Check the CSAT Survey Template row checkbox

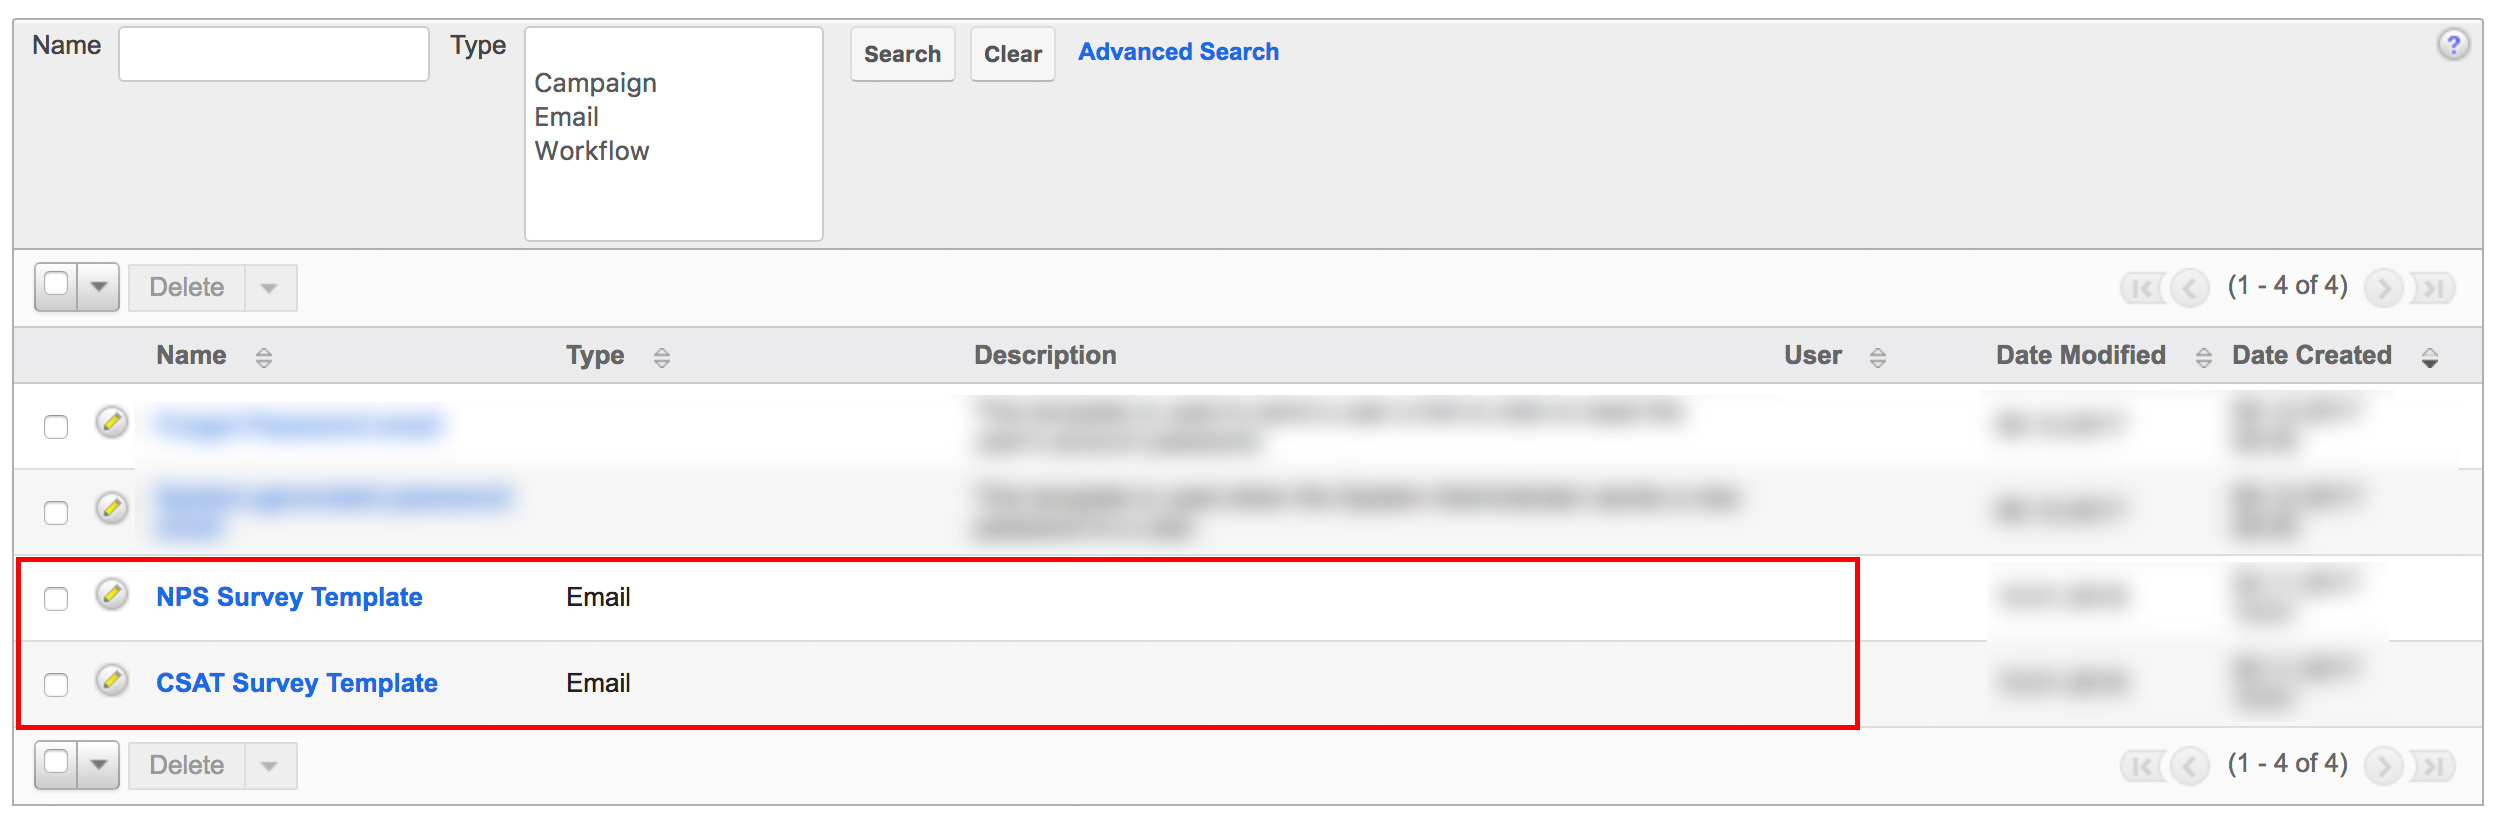click(x=56, y=684)
